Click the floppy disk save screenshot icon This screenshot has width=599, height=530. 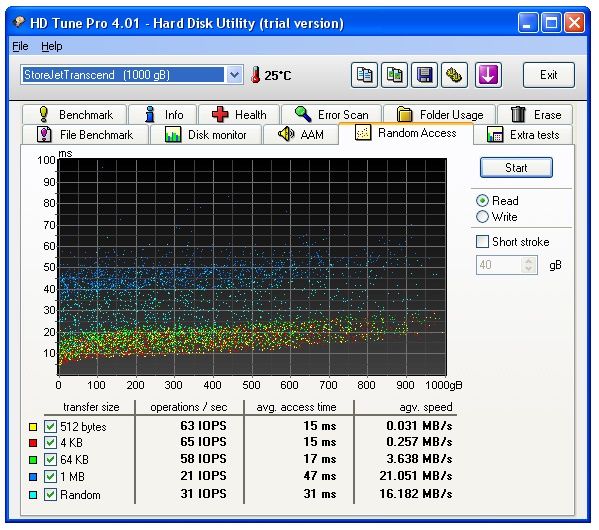click(x=424, y=75)
